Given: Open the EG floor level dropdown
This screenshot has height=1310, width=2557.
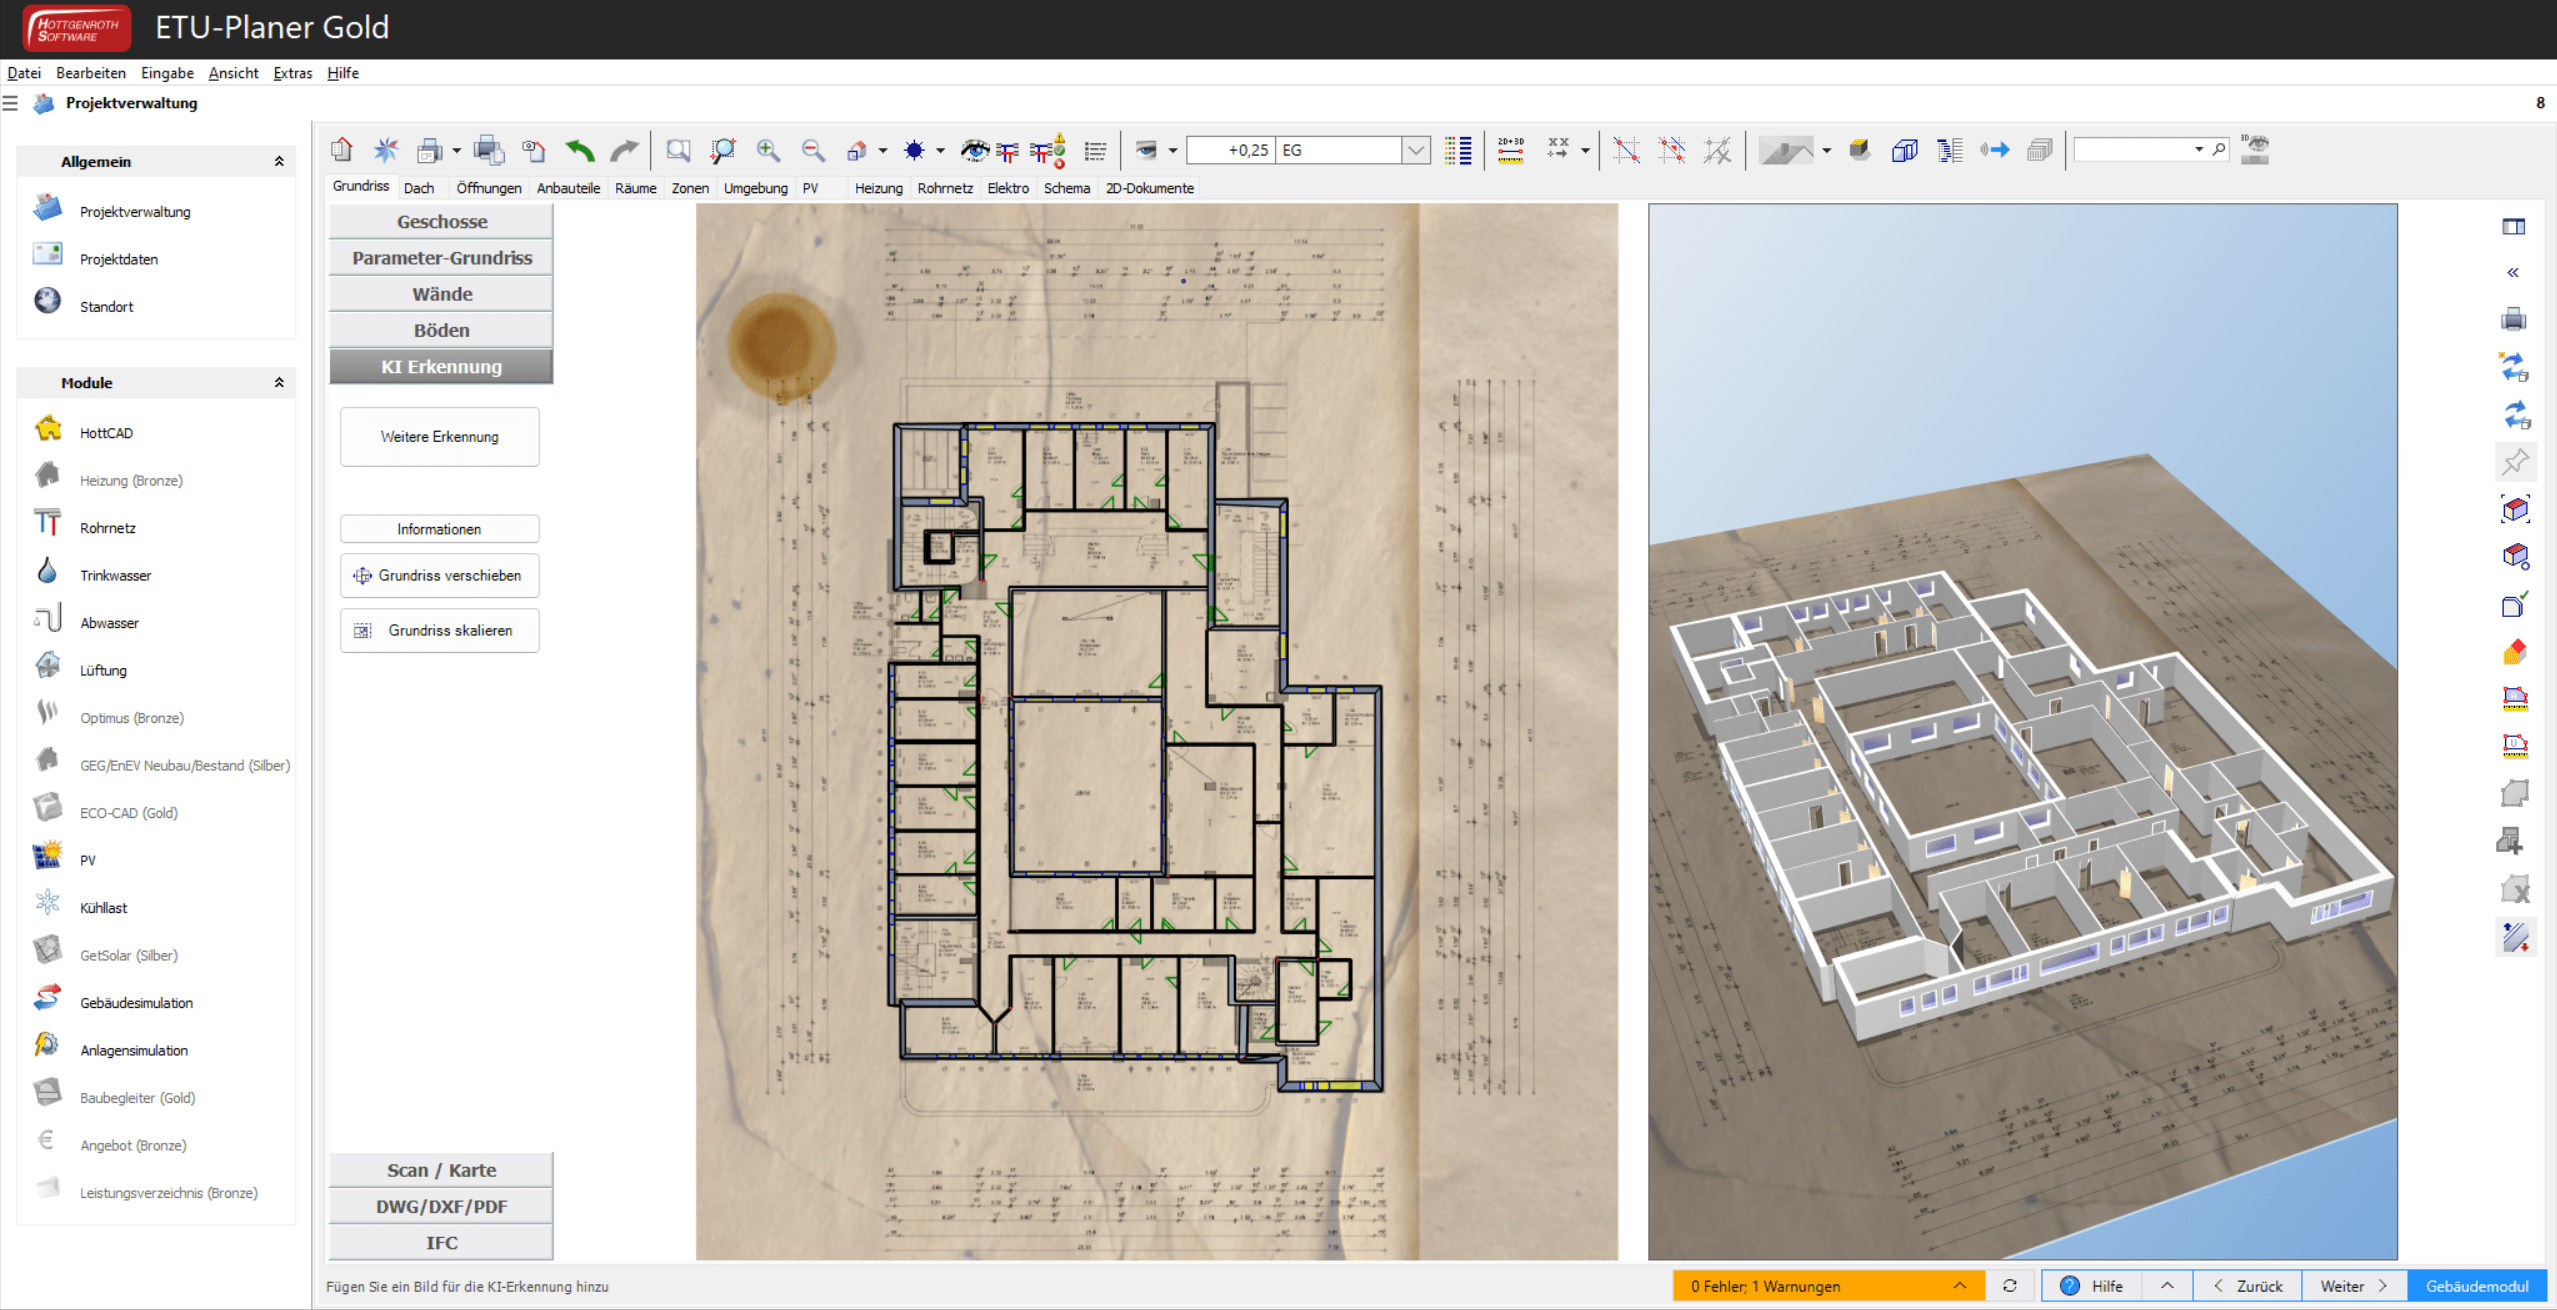Looking at the screenshot, I should click(x=1416, y=150).
